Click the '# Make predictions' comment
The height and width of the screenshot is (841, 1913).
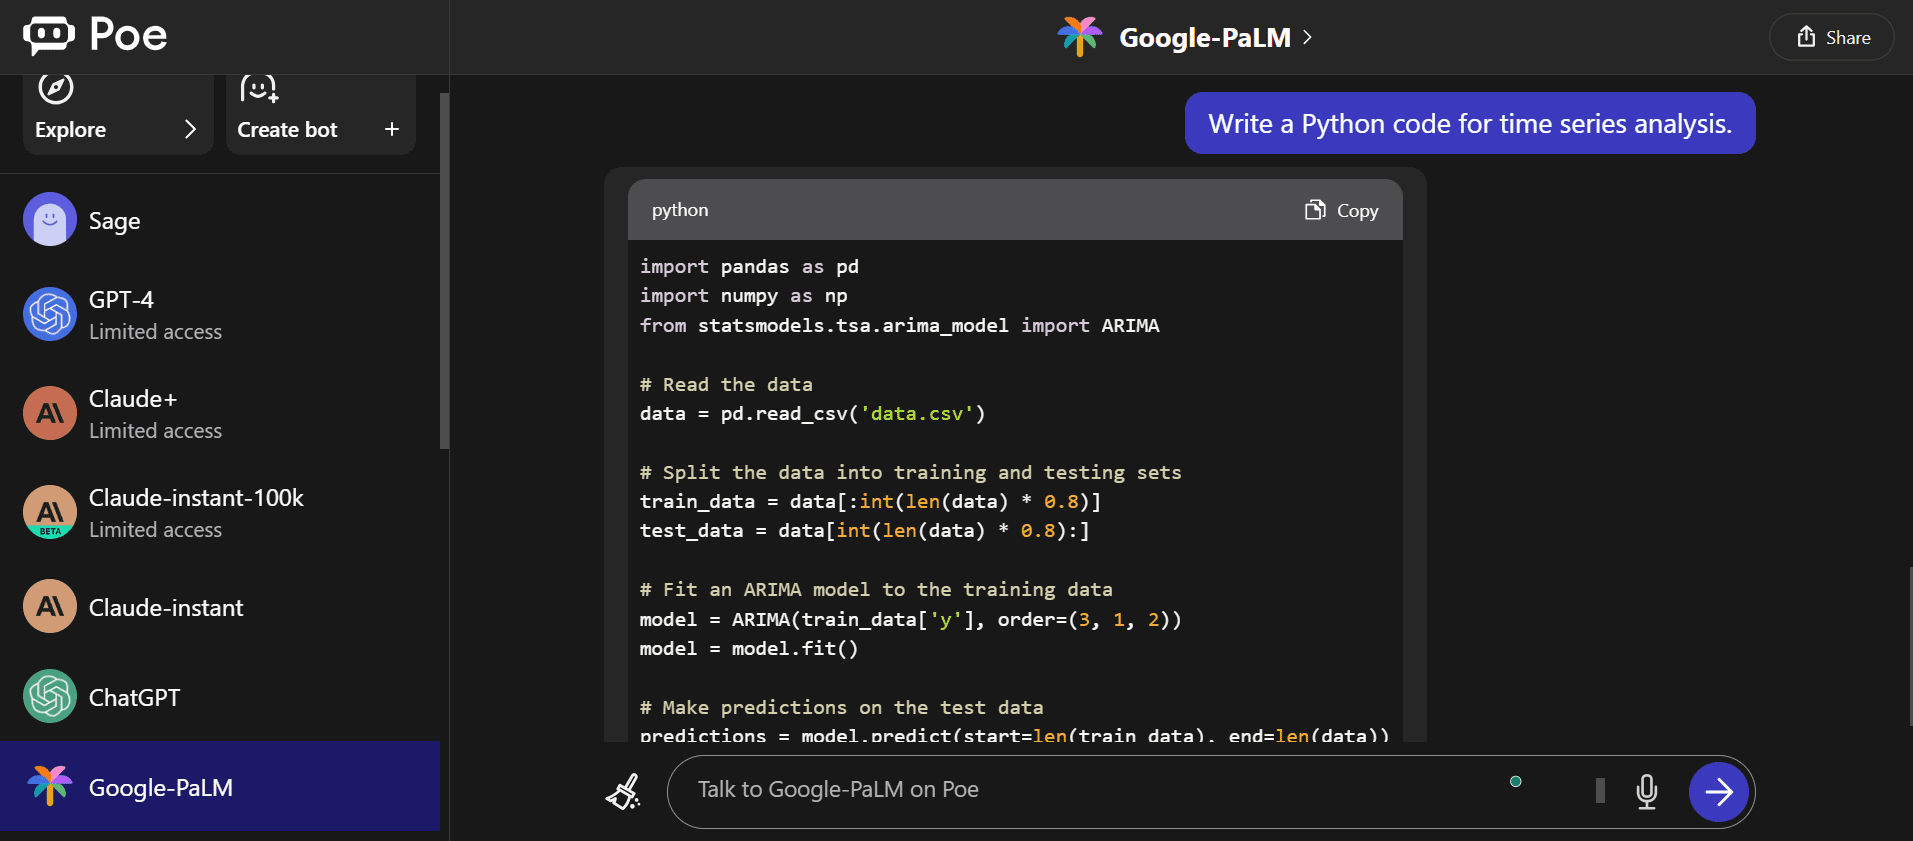click(x=841, y=708)
